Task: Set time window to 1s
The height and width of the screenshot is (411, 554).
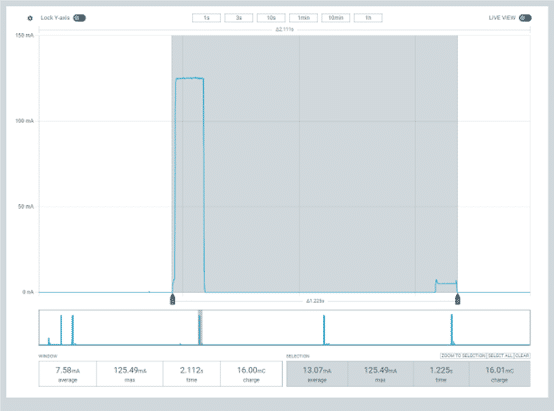Action: (x=206, y=18)
